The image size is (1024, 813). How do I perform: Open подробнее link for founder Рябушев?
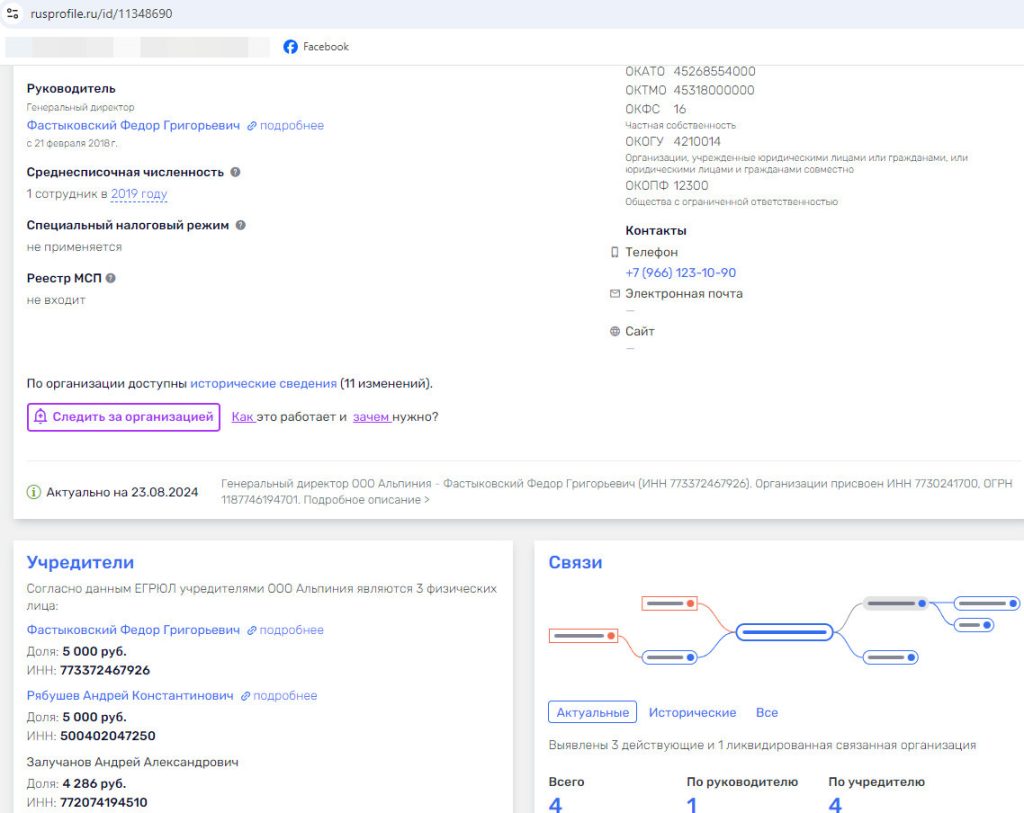pos(279,696)
